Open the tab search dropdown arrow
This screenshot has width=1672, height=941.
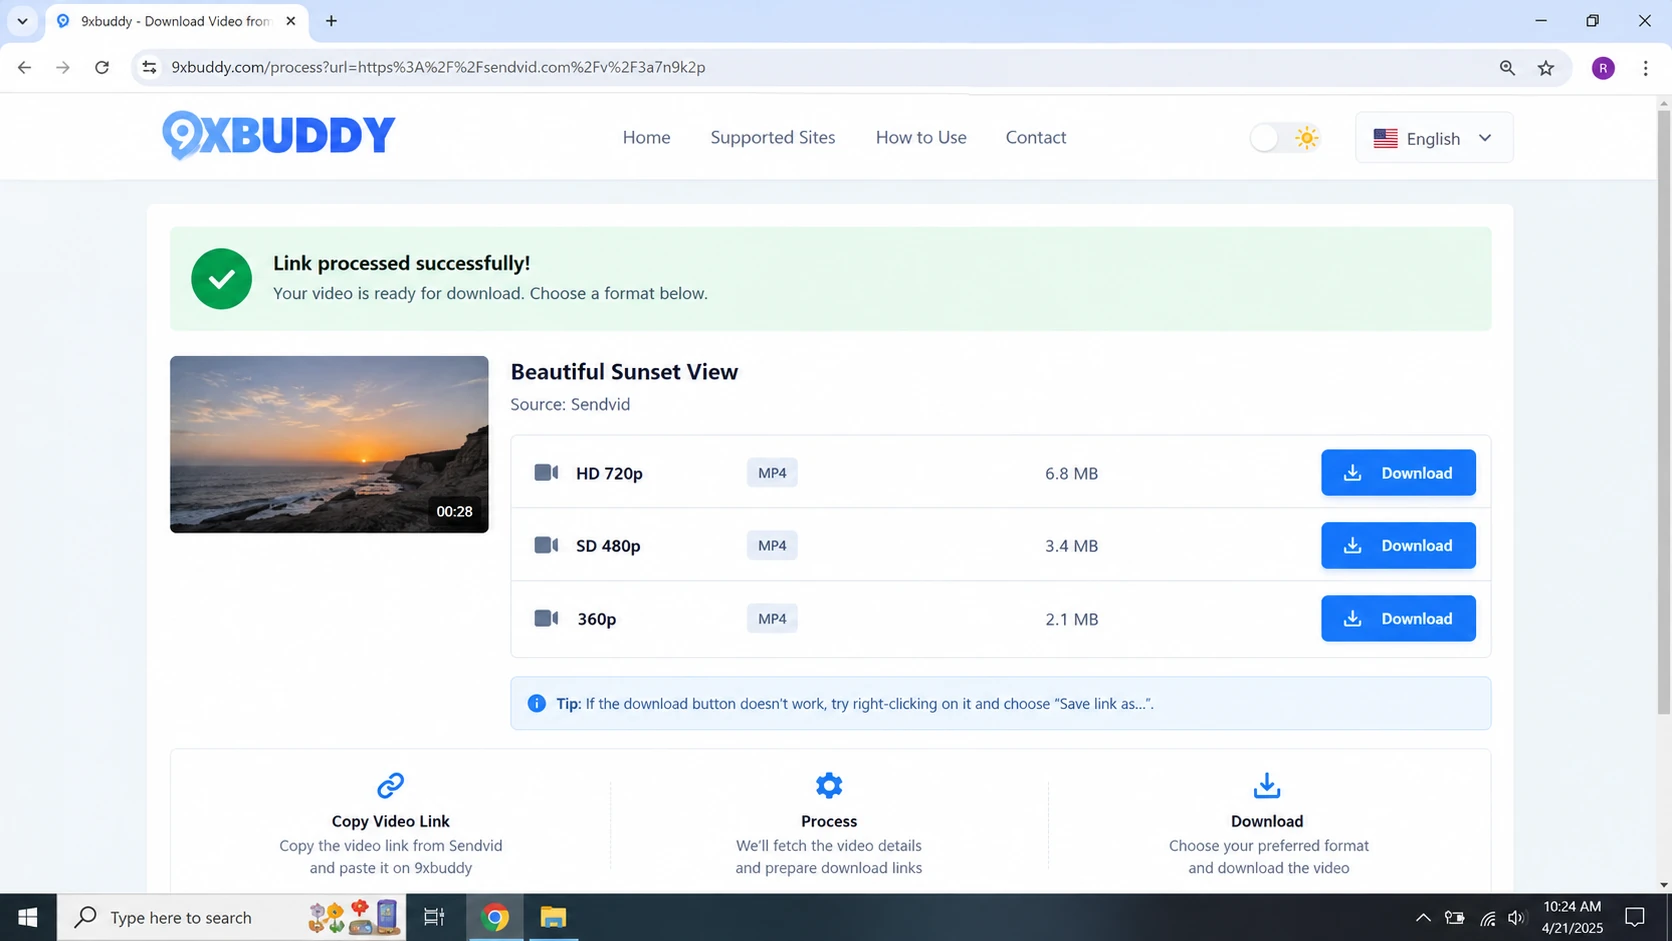point(22,21)
